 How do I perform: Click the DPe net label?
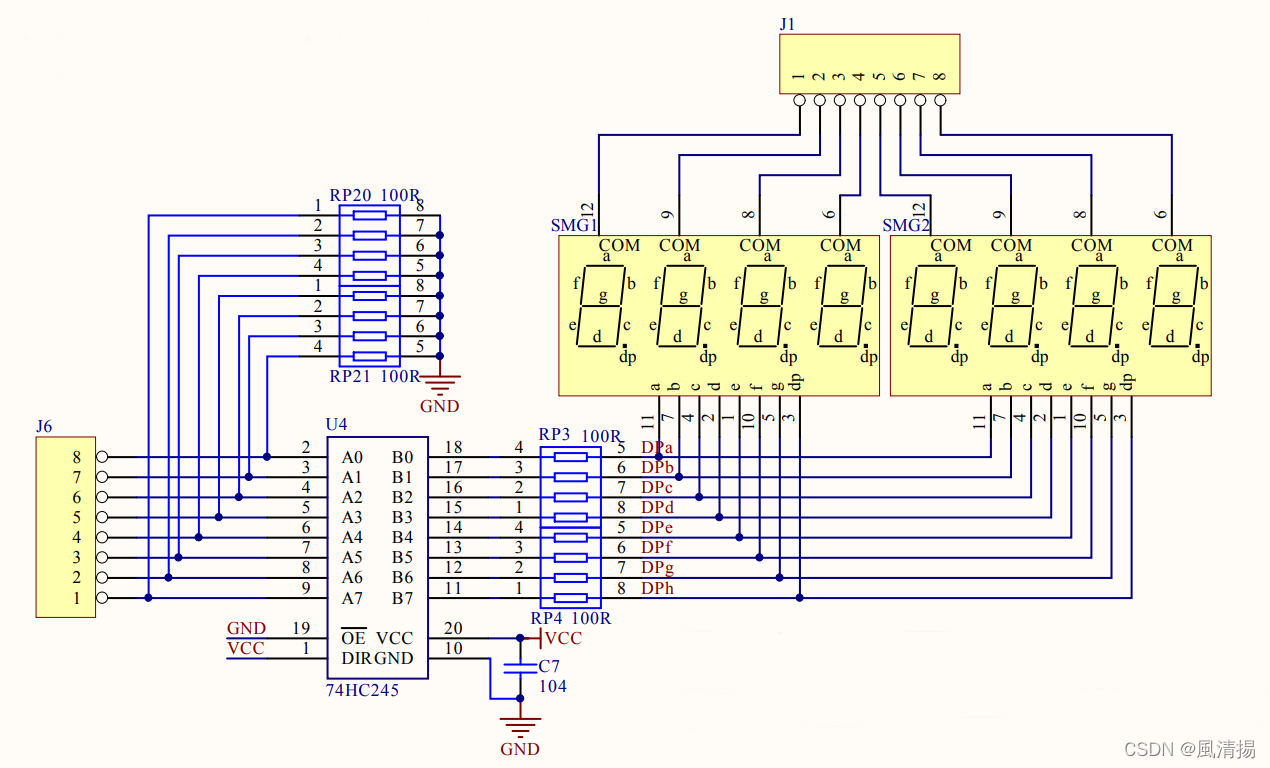click(657, 527)
